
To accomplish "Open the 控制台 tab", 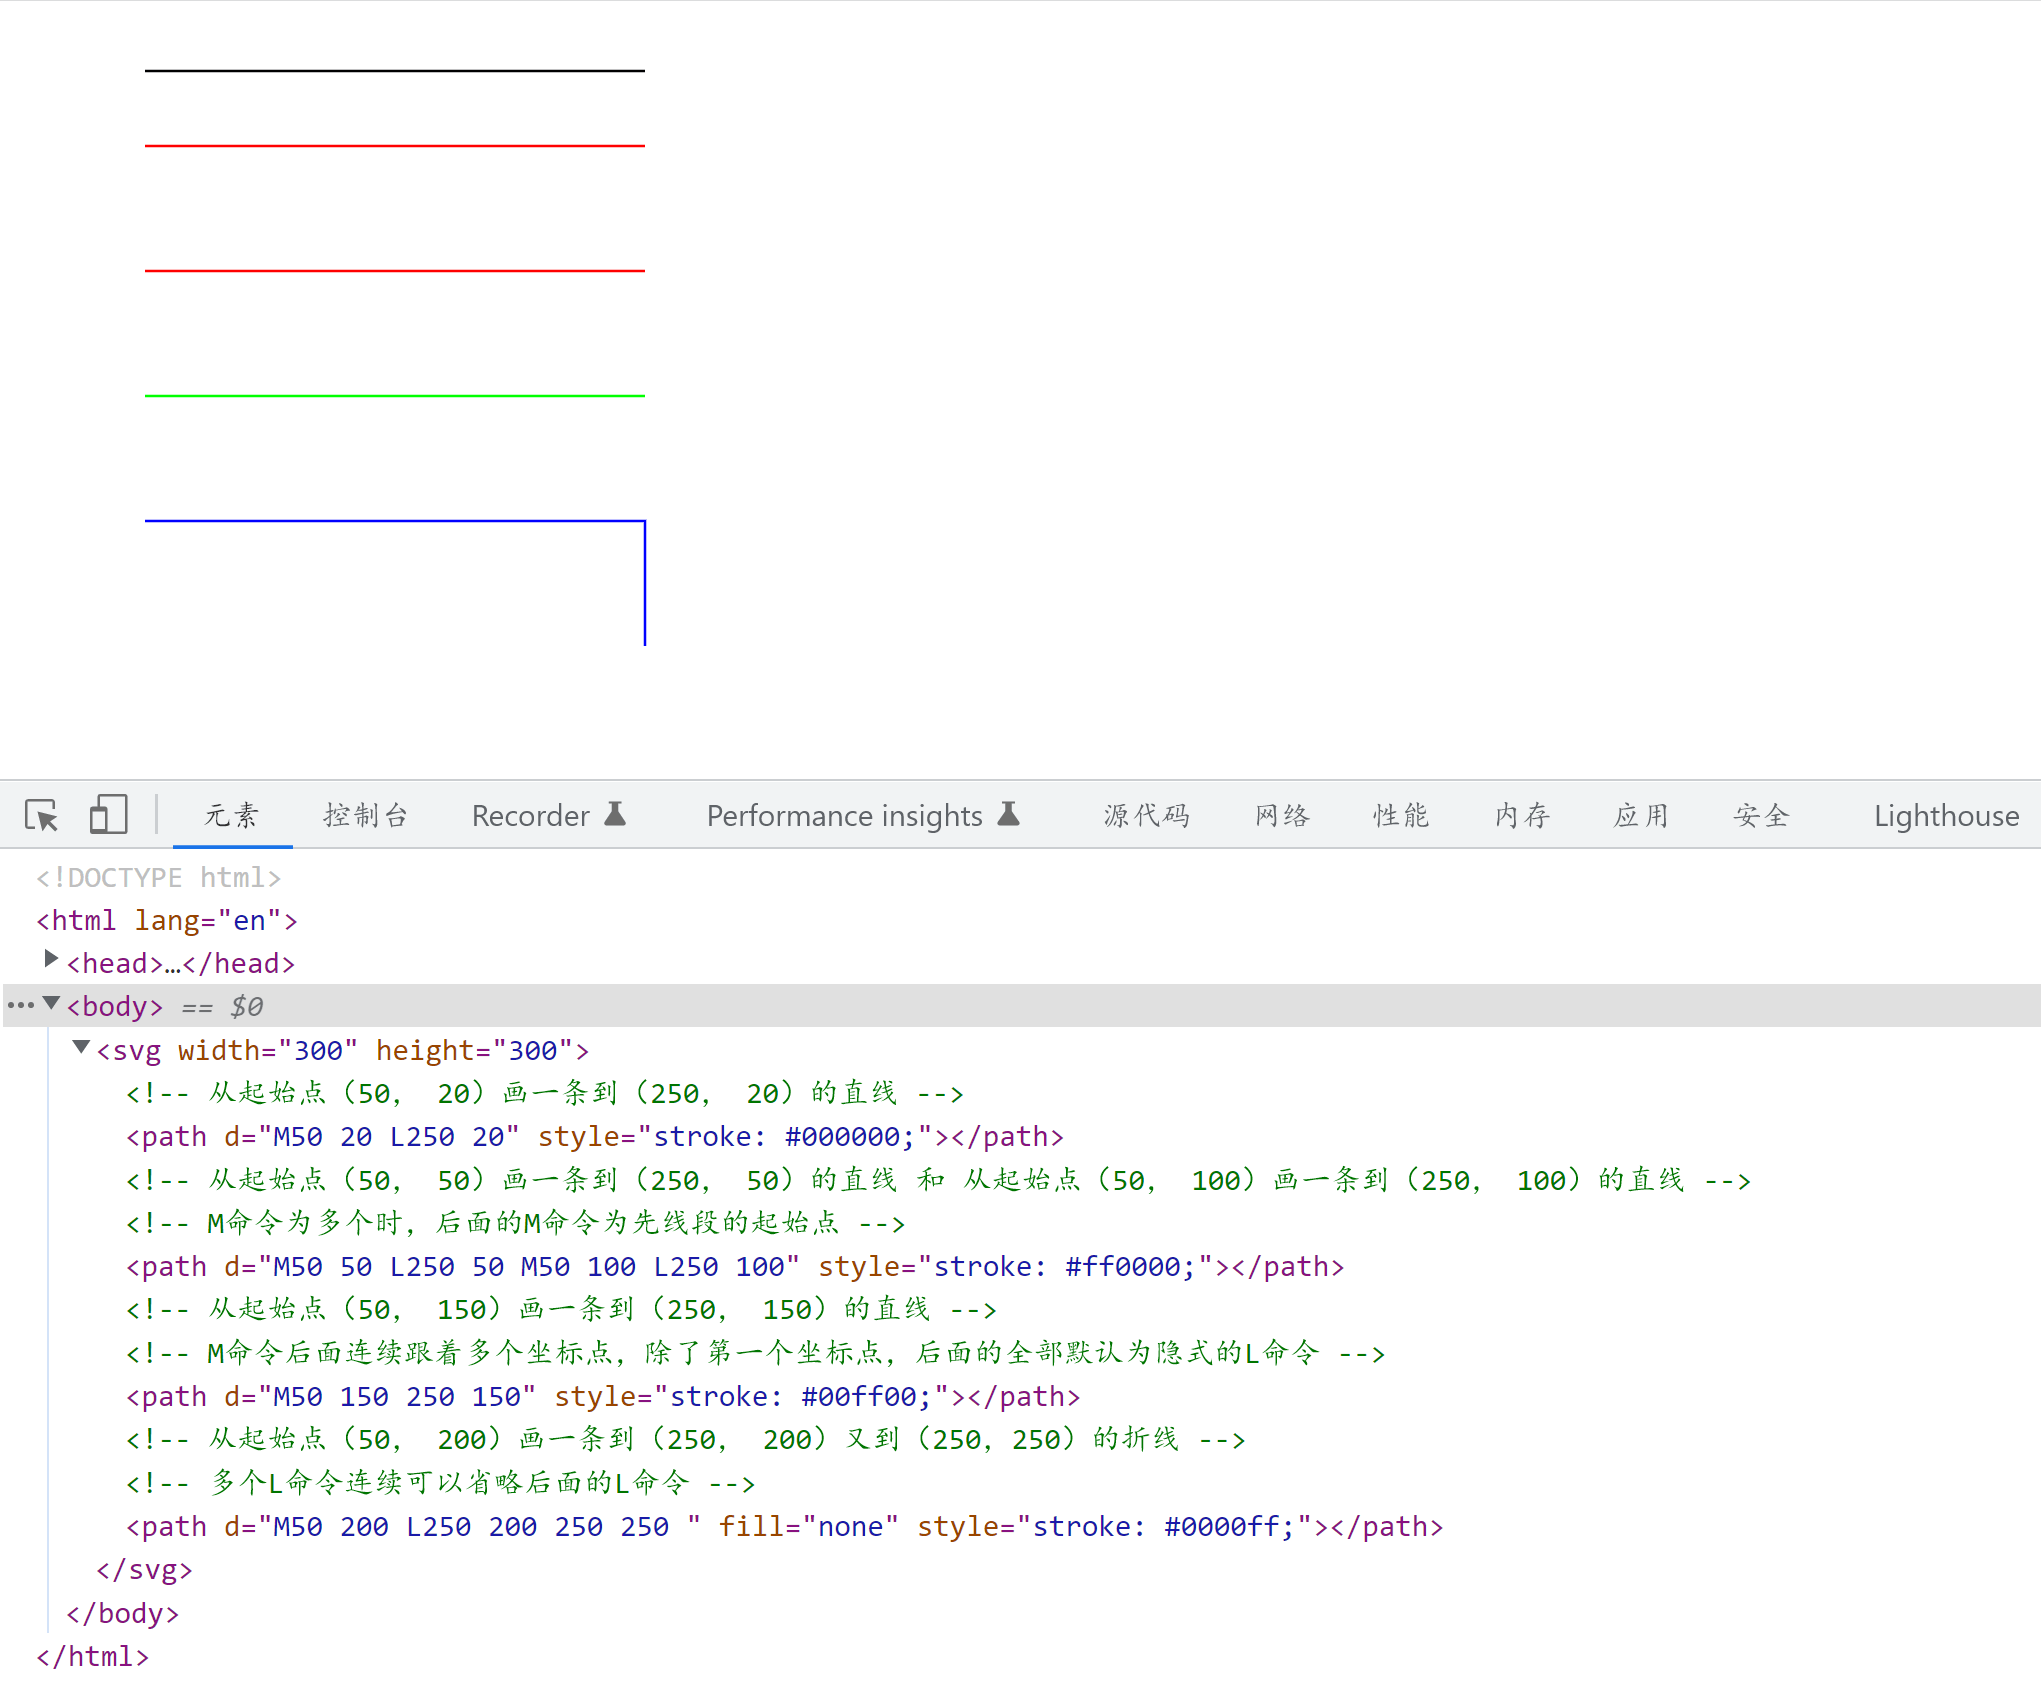I will click(x=366, y=815).
